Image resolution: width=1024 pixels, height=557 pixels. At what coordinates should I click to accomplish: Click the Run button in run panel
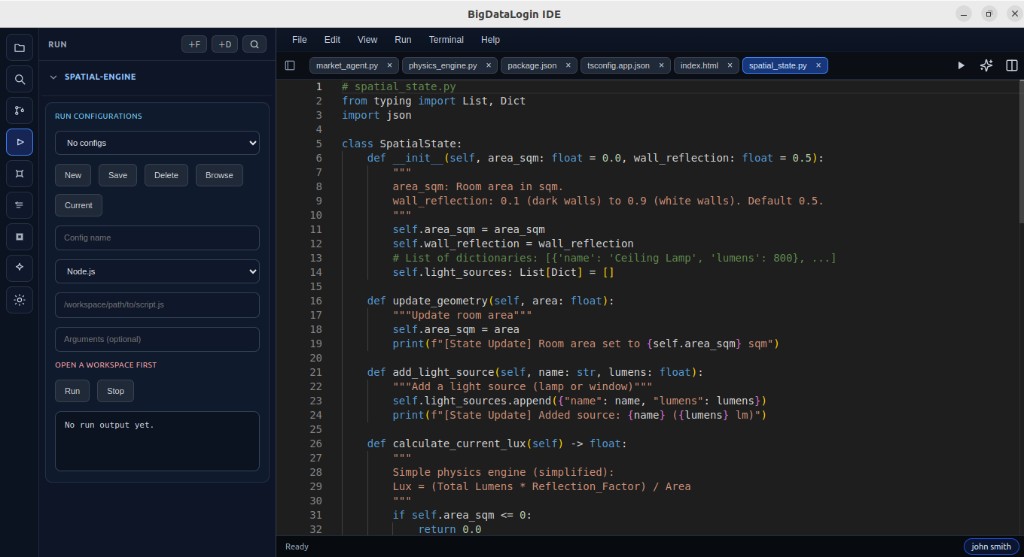click(72, 390)
